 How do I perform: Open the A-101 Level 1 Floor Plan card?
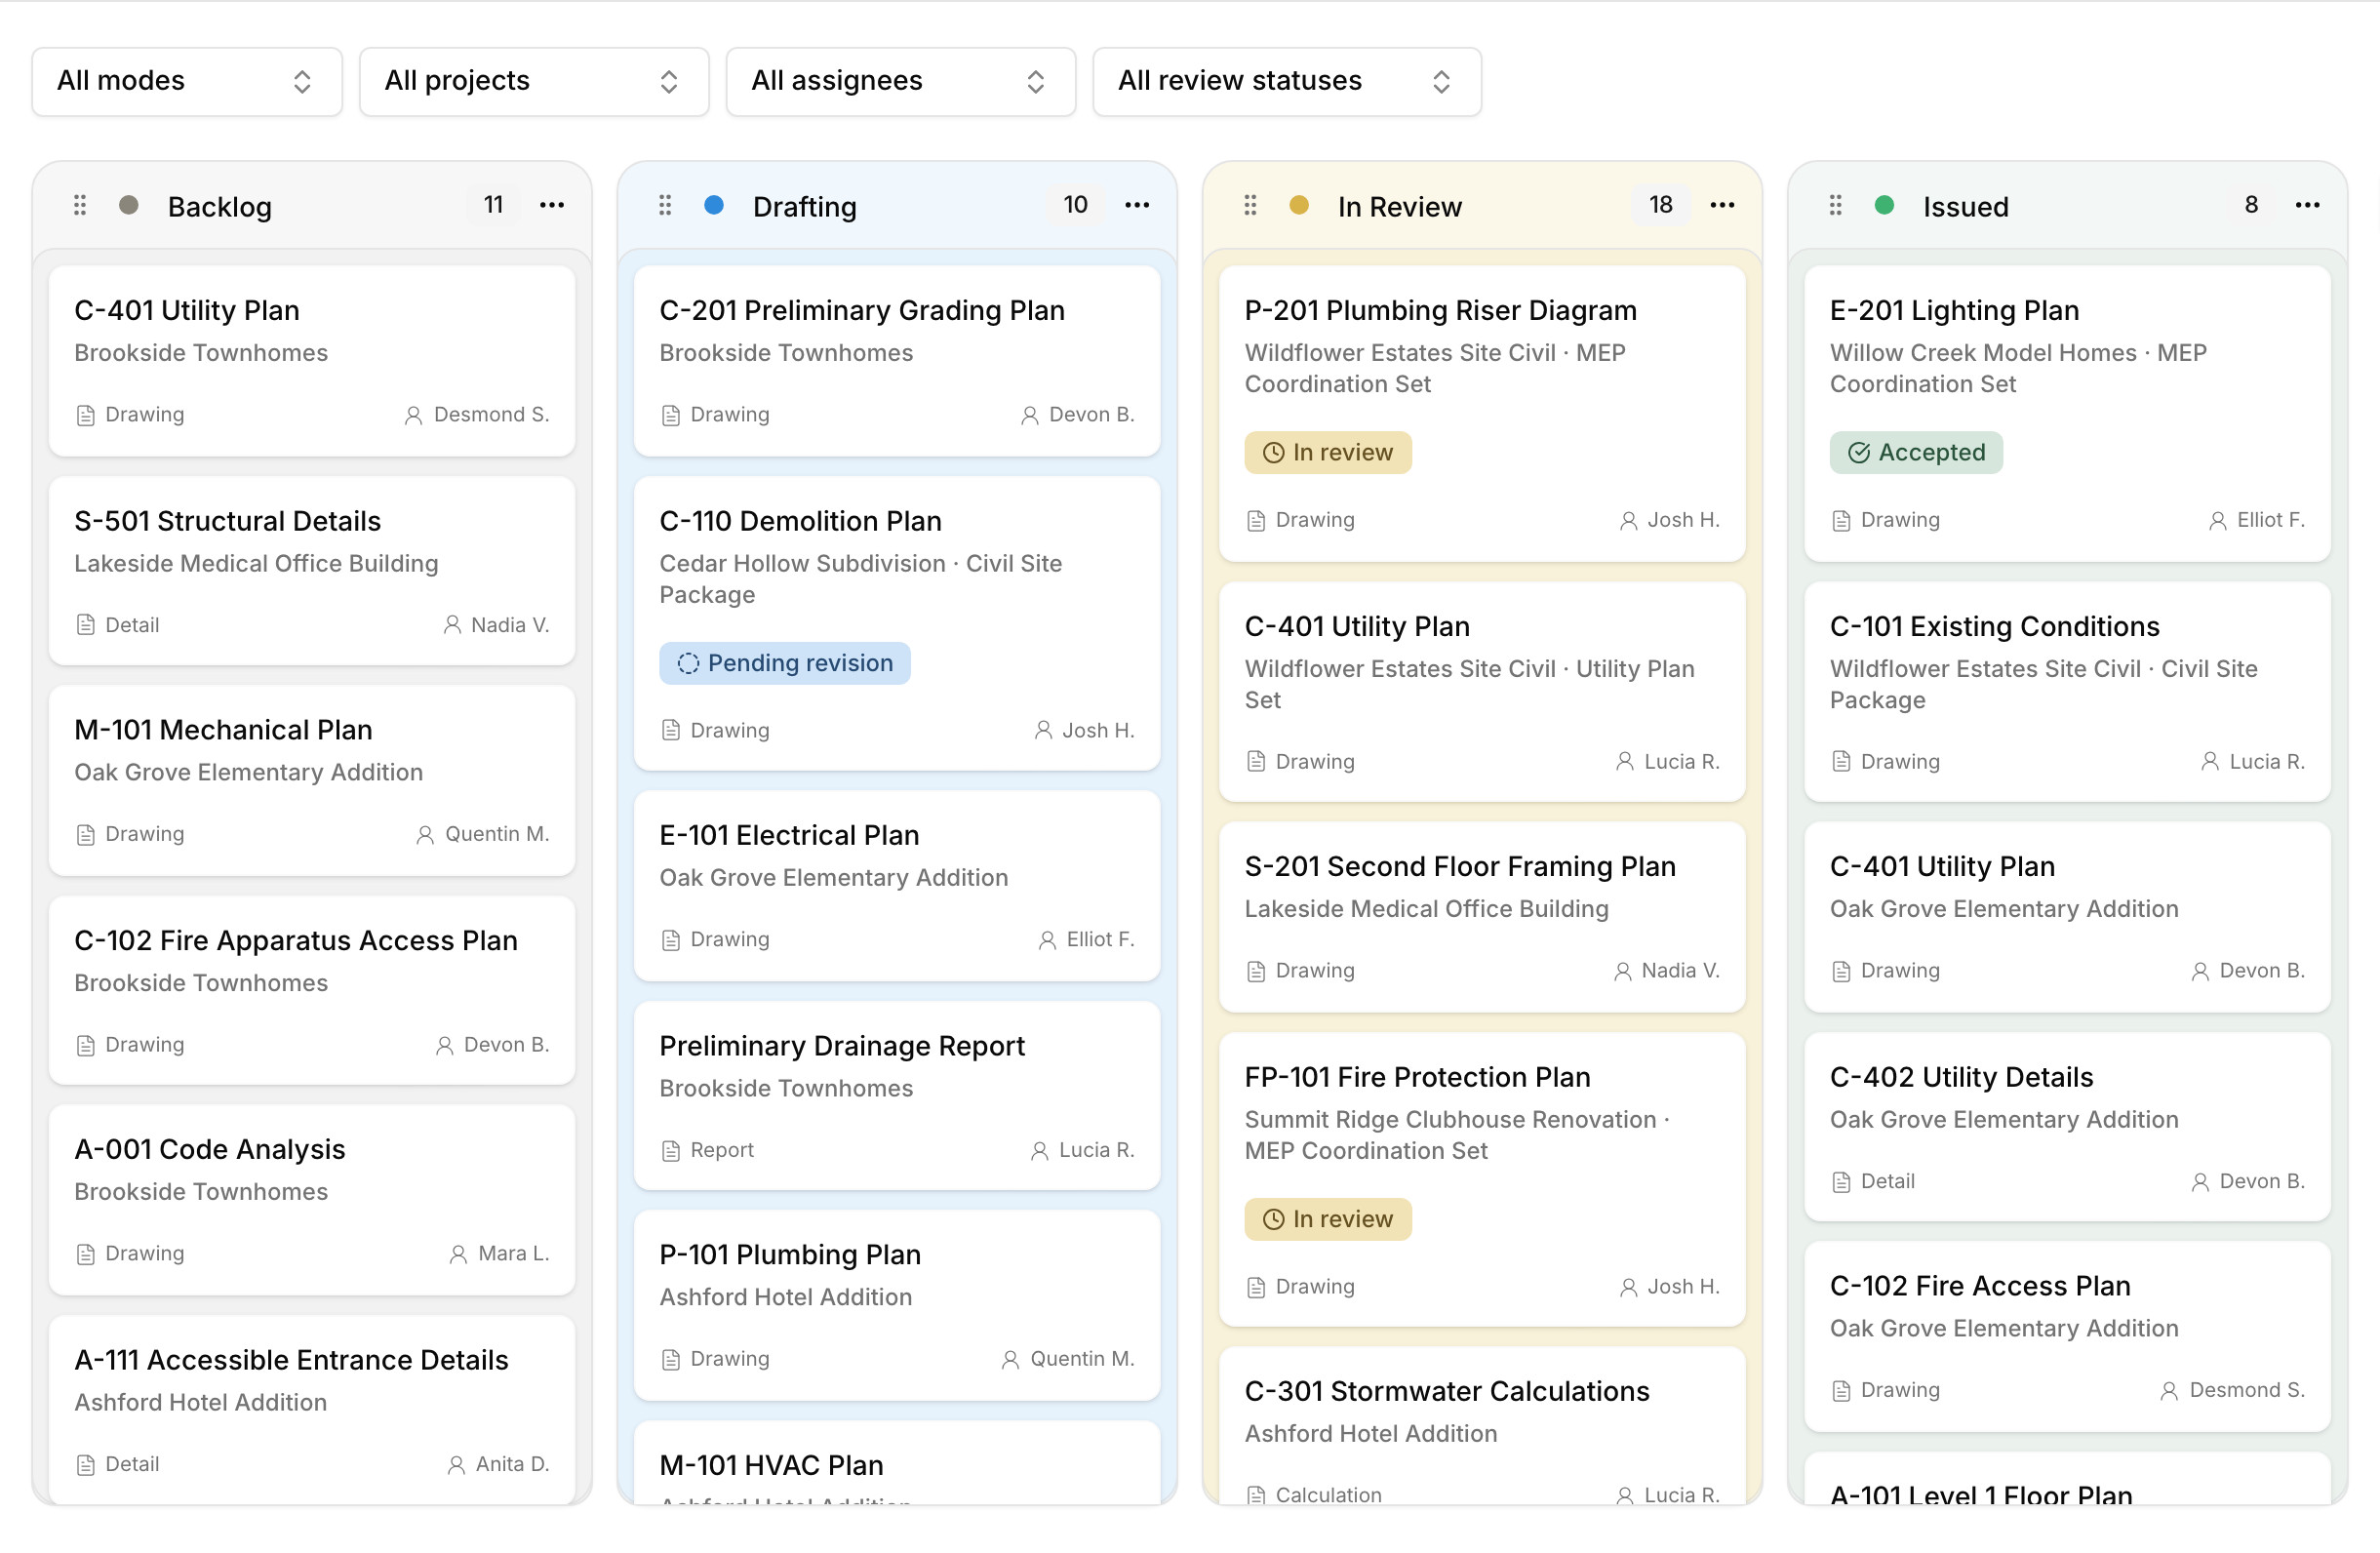coord(2067,1479)
